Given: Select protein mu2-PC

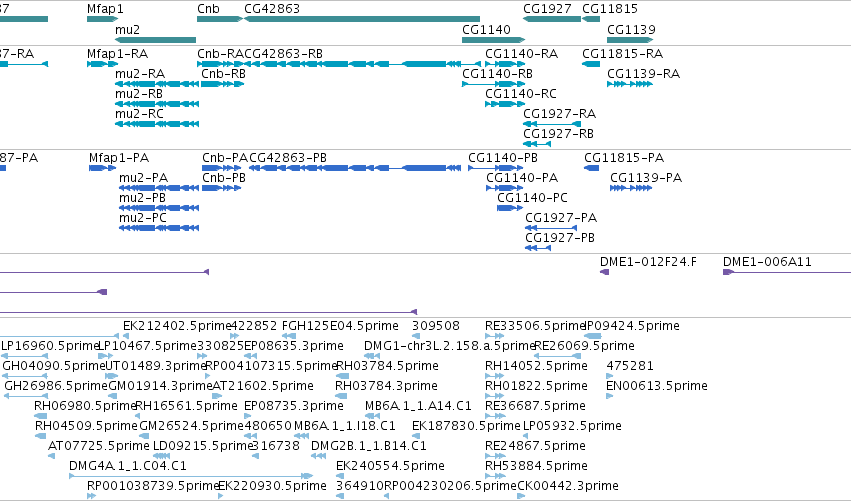Looking at the screenshot, I should point(143,218).
